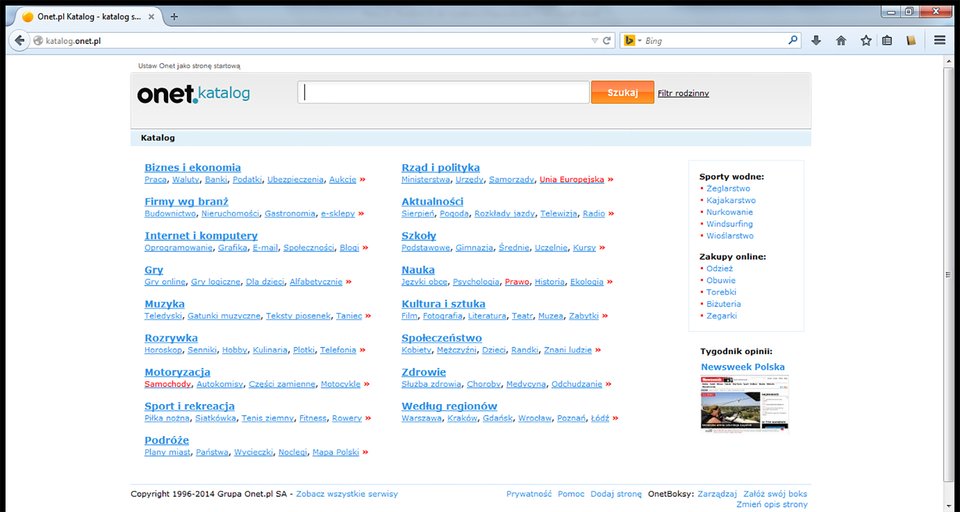This screenshot has width=960, height=512.
Task: Open the Firmy wg branż category
Action: 186,201
